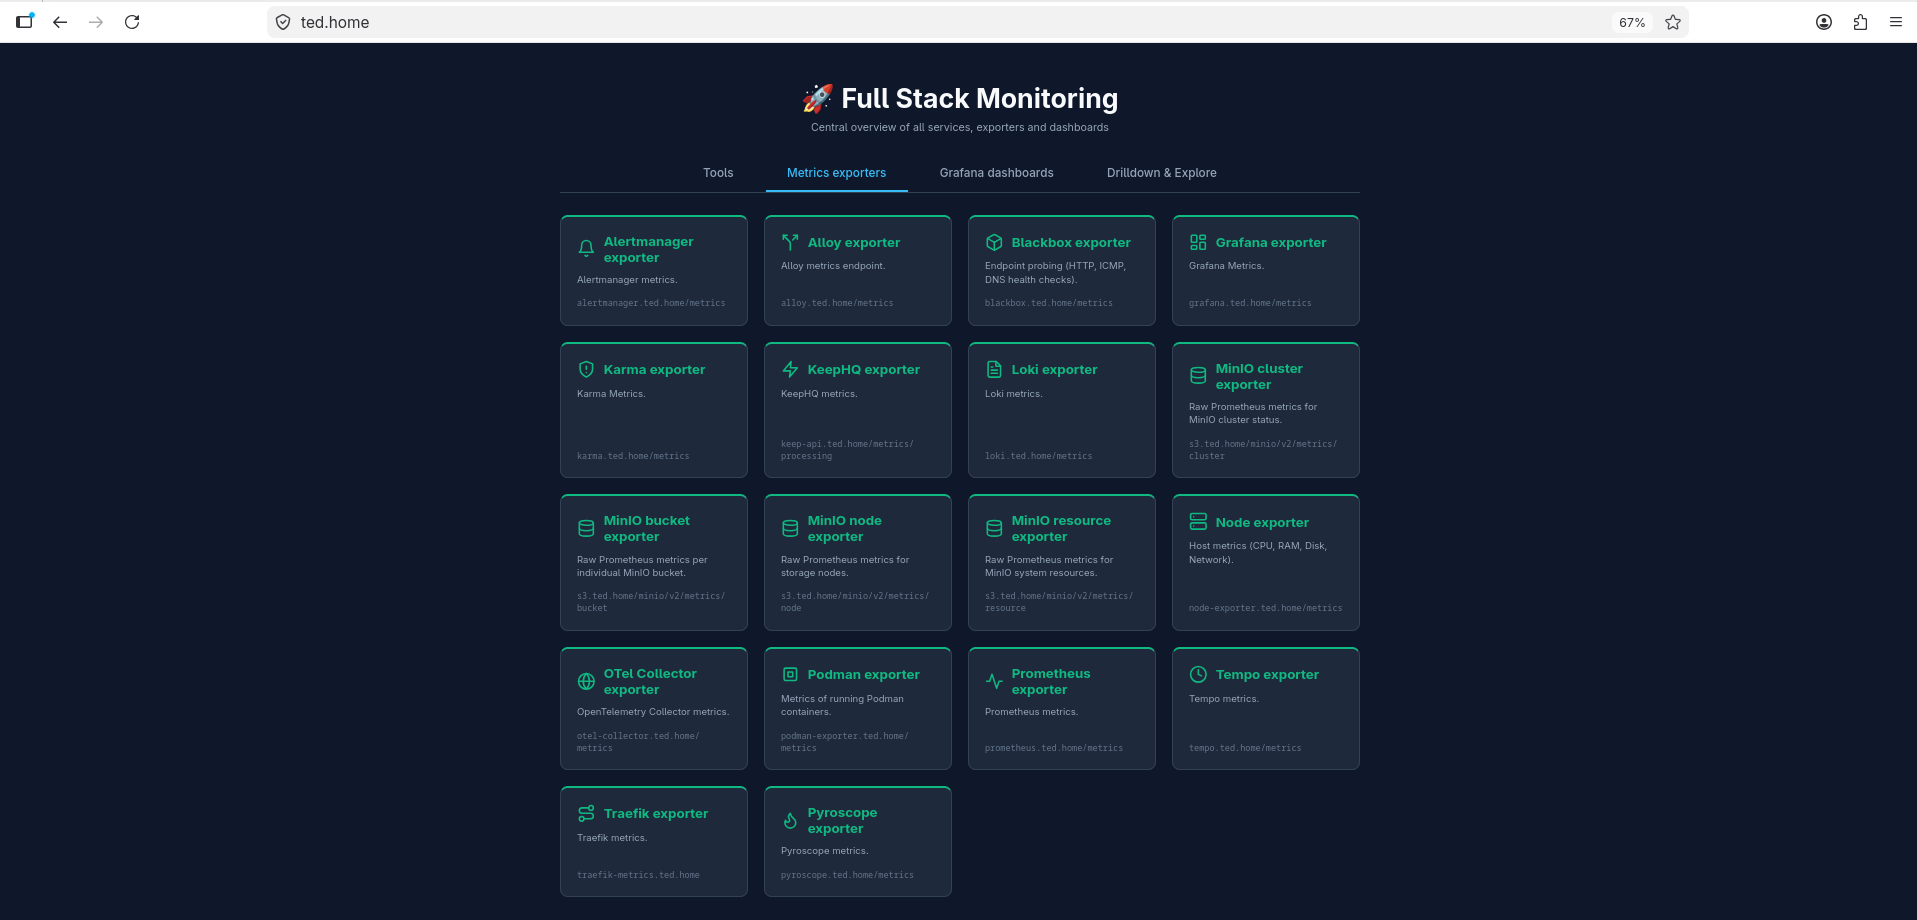The height and width of the screenshot is (920, 1917).
Task: Click the bell icon on Alertmanager exporter card
Action: [586, 249]
